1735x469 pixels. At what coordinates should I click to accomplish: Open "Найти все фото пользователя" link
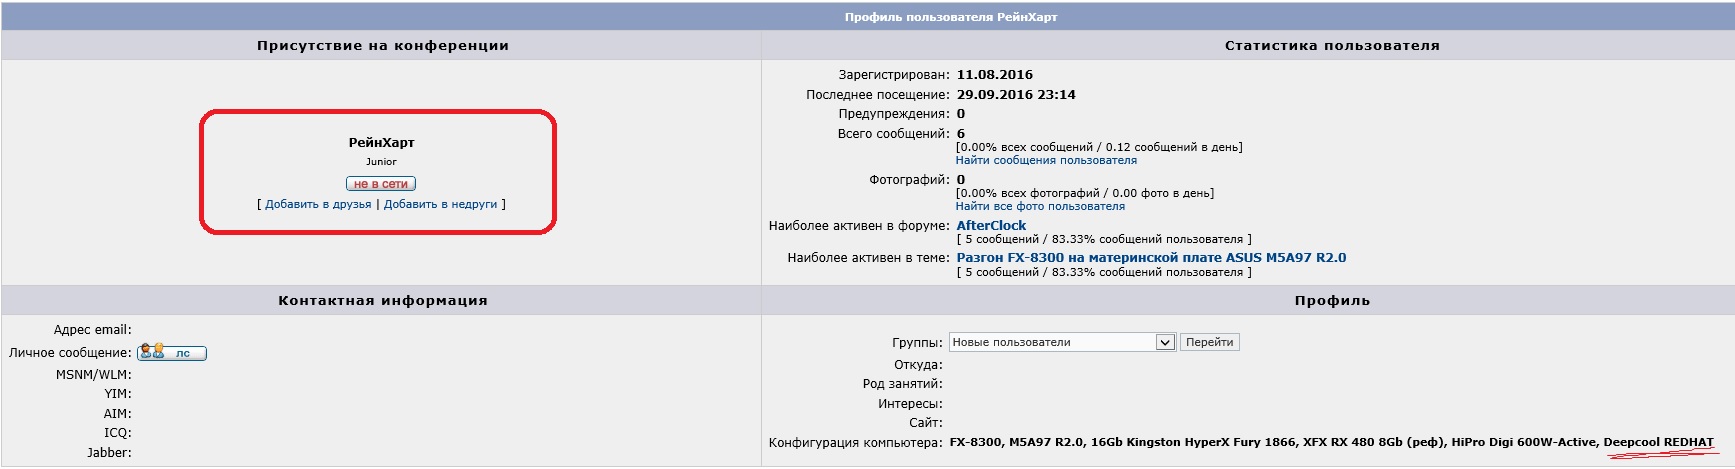tap(1040, 206)
